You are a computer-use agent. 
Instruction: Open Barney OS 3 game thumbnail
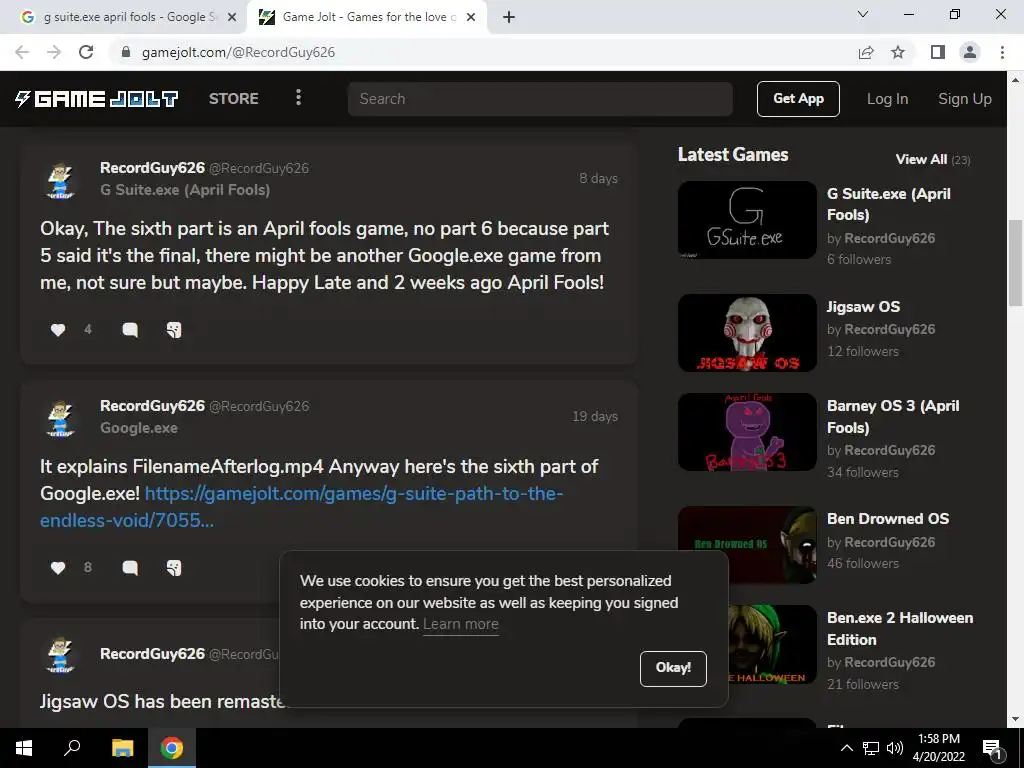(x=747, y=432)
